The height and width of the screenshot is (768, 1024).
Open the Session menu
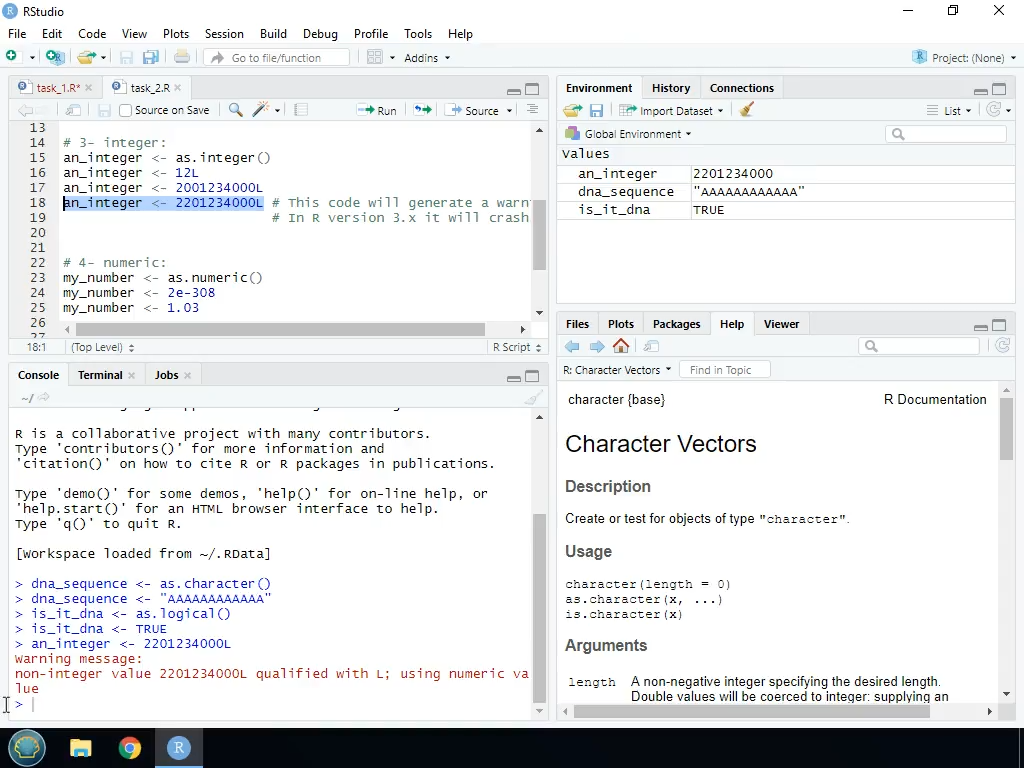(224, 33)
